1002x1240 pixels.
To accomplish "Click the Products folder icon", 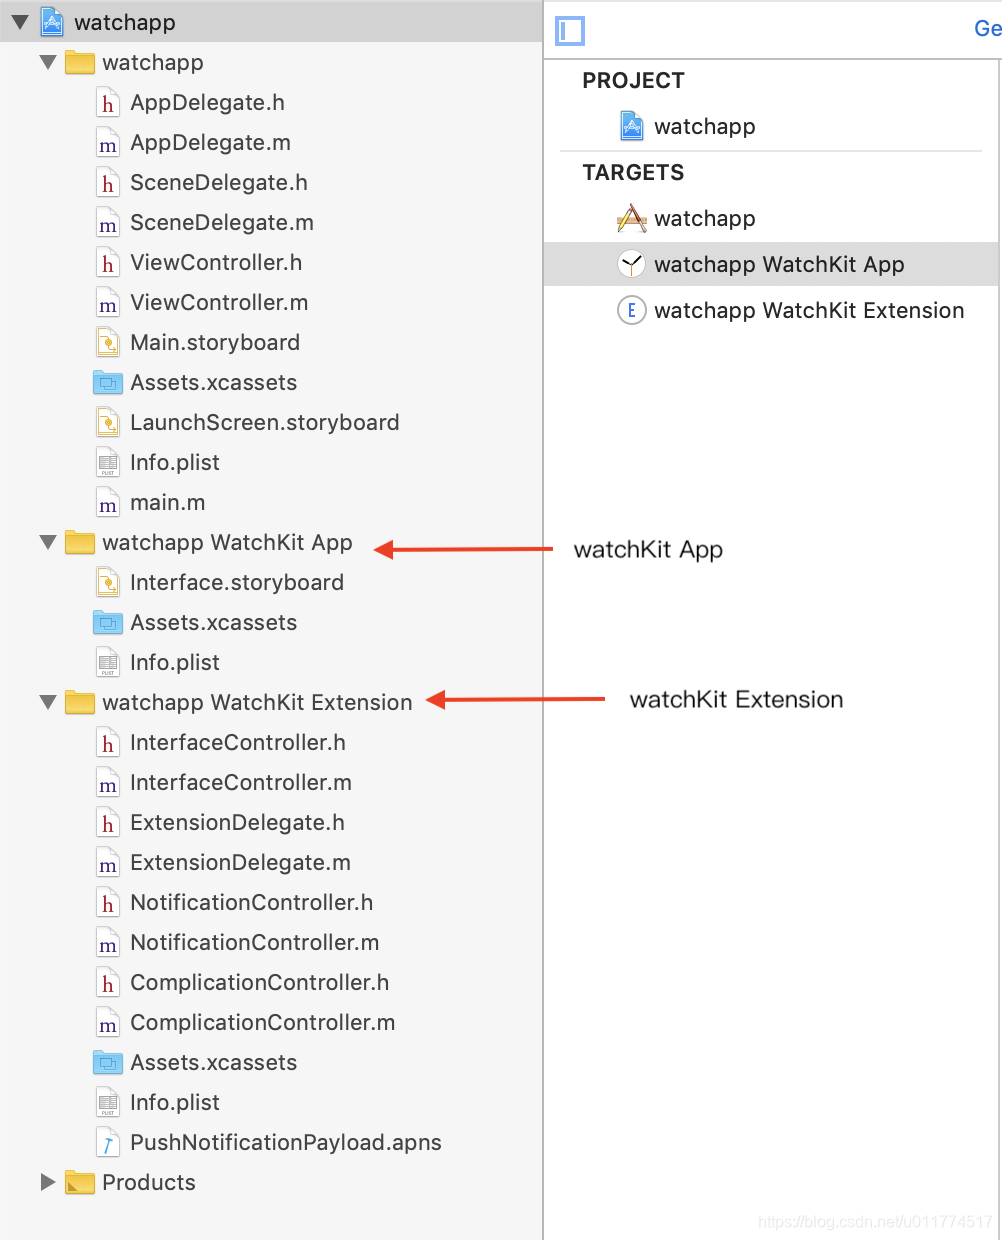I will (x=80, y=1182).
